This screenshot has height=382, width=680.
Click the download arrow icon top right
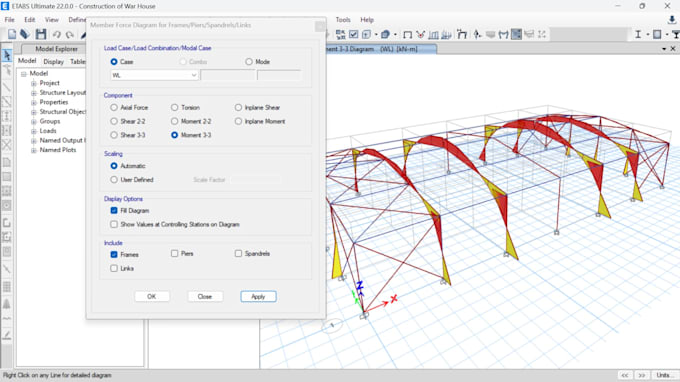point(672,20)
